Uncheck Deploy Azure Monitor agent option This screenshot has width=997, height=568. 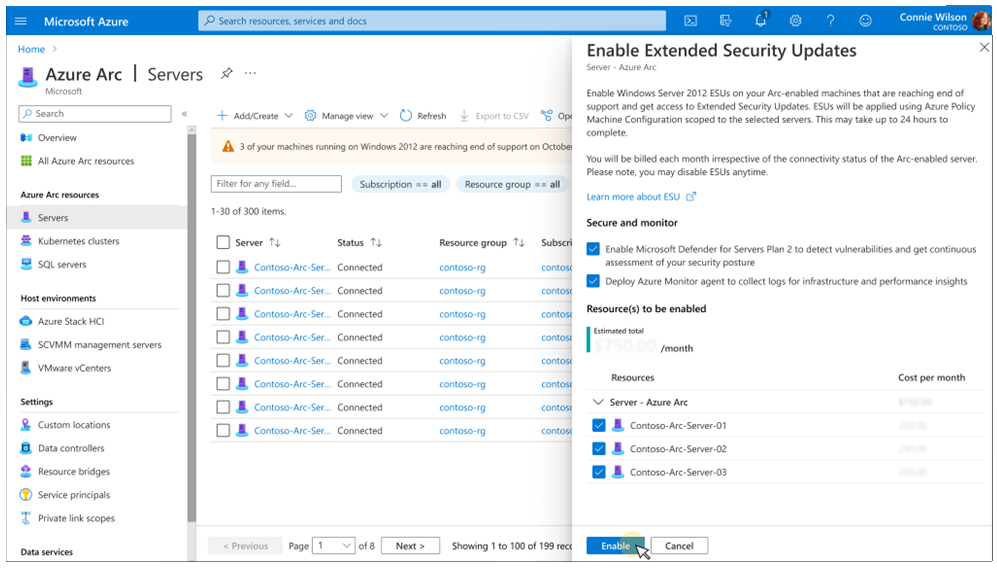pyautogui.click(x=594, y=281)
